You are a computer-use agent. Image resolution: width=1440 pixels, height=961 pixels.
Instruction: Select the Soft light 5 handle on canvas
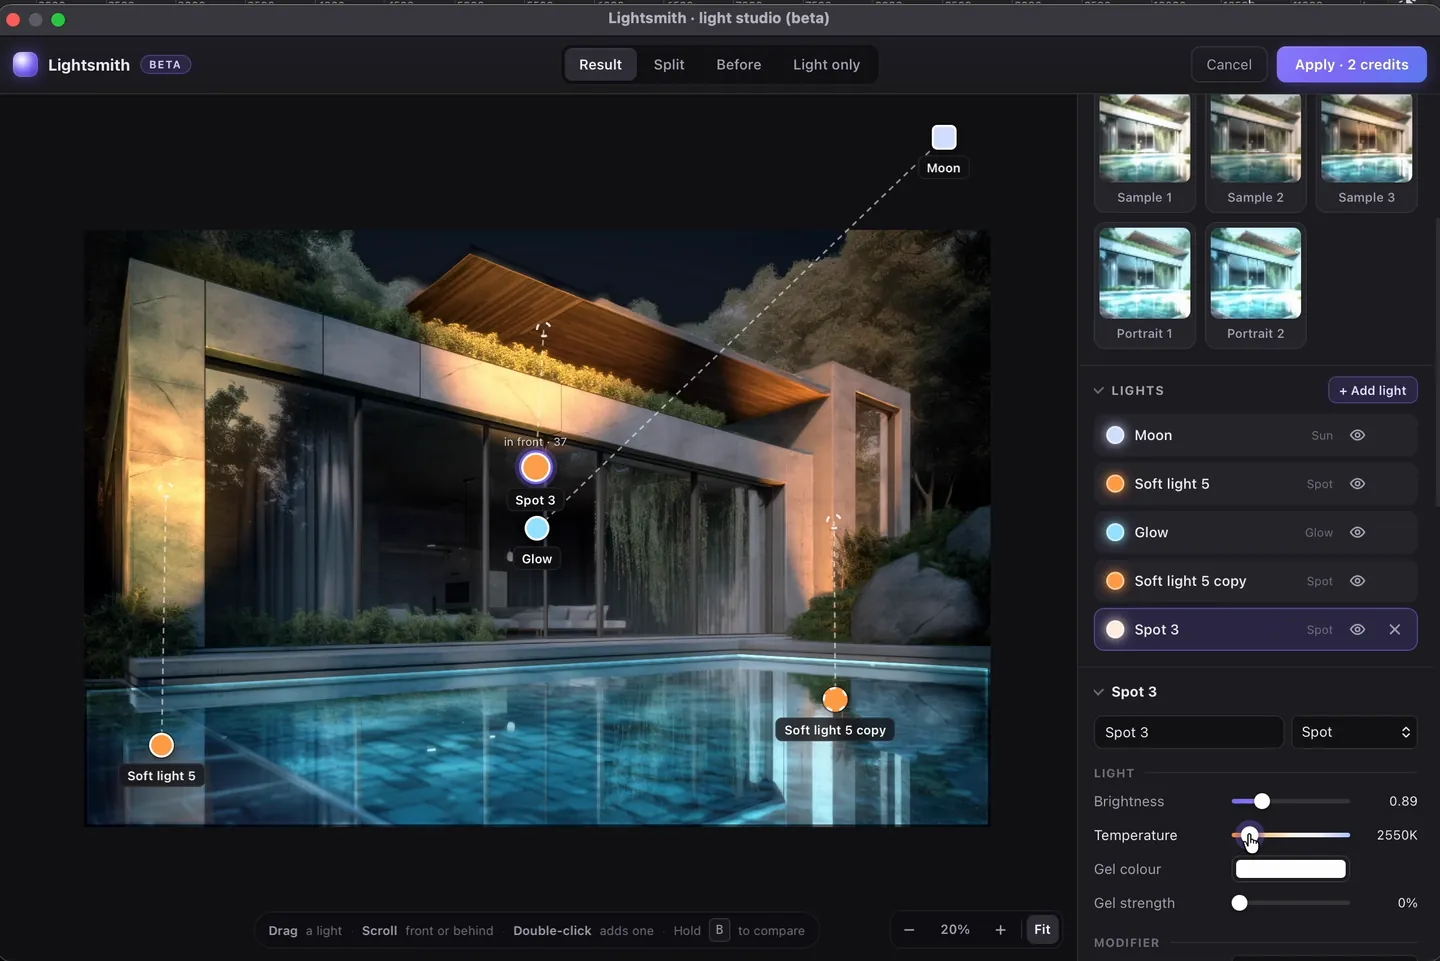coord(162,745)
